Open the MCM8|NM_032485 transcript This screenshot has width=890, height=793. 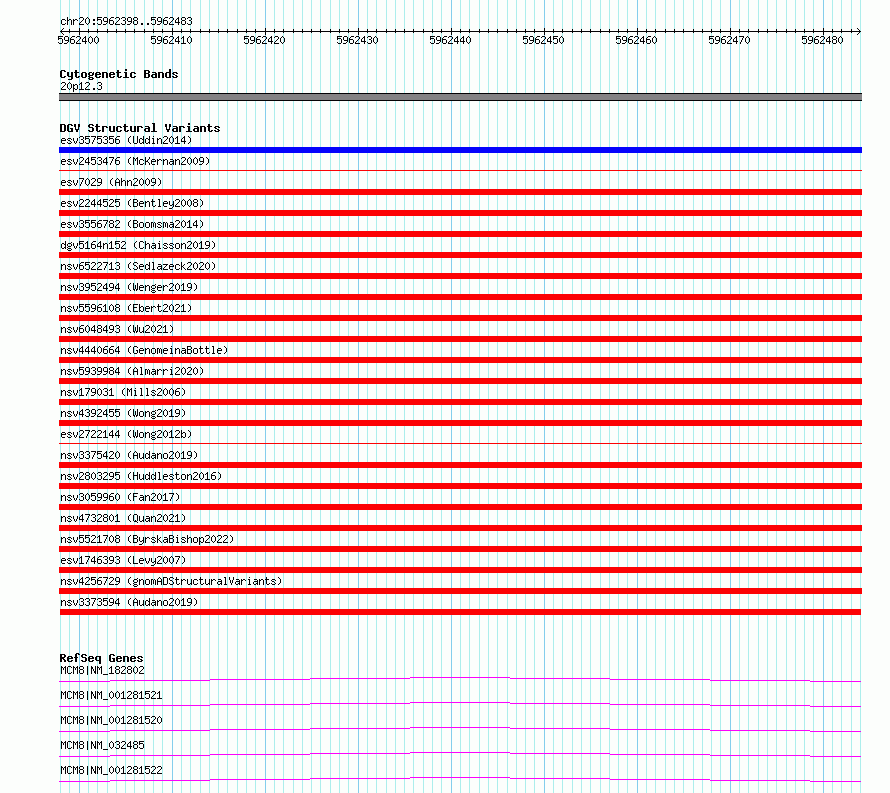(x=102, y=745)
